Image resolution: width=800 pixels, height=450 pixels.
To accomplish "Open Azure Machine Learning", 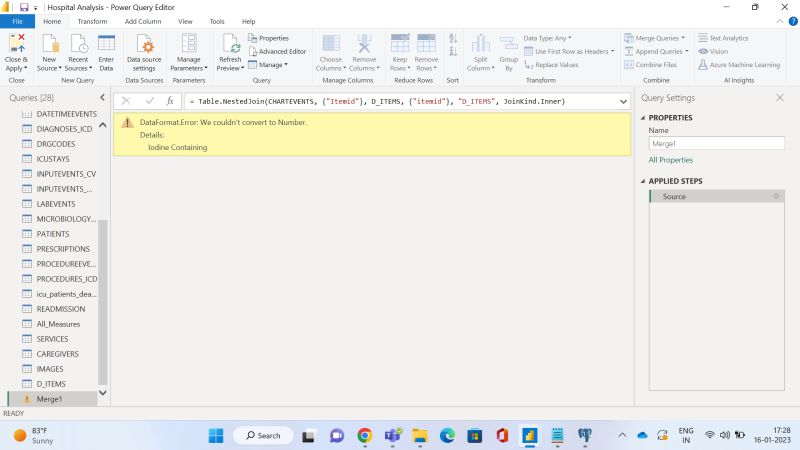I will point(739,65).
